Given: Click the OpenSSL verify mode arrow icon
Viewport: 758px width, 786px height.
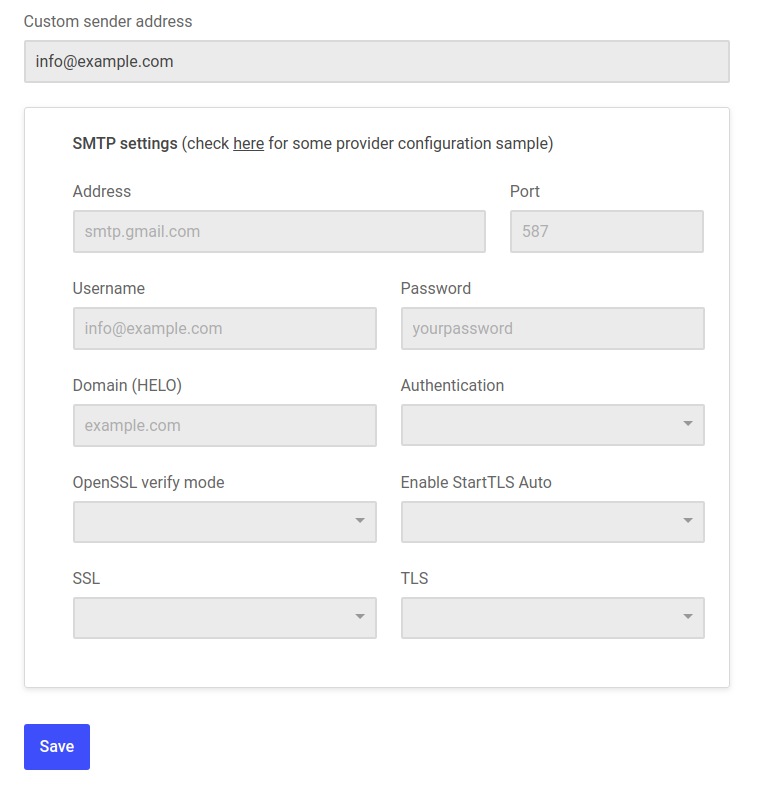Looking at the screenshot, I should 360,522.
